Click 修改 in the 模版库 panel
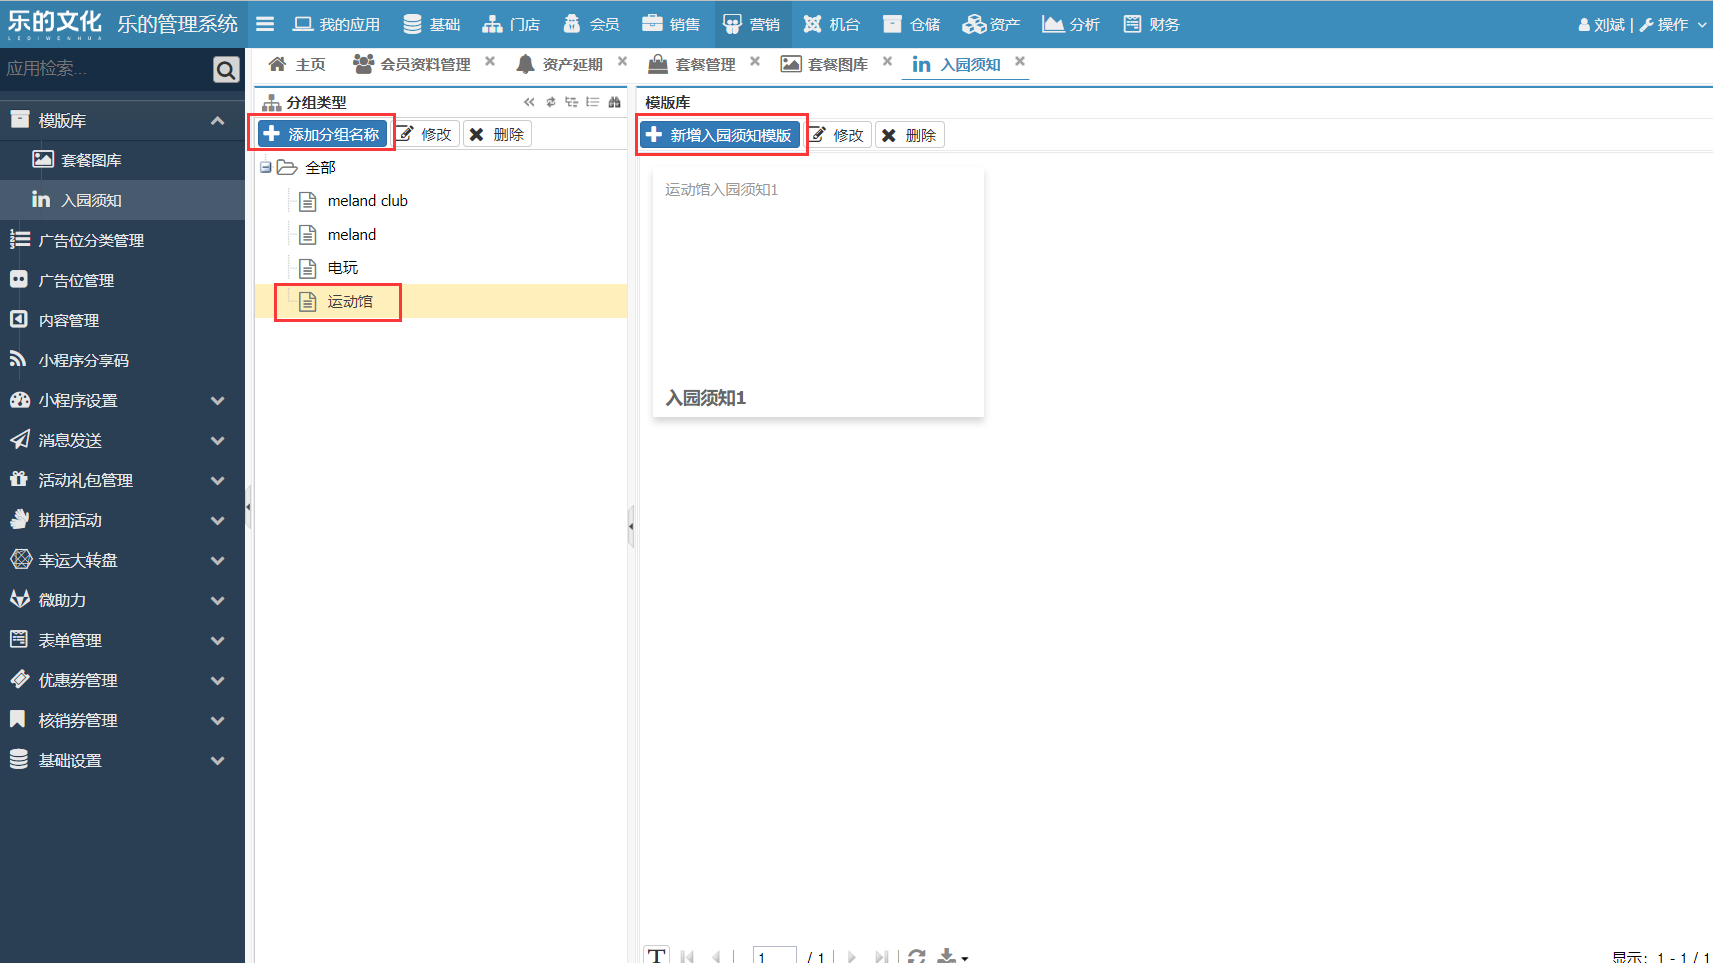This screenshot has width=1713, height=963. pos(838,135)
